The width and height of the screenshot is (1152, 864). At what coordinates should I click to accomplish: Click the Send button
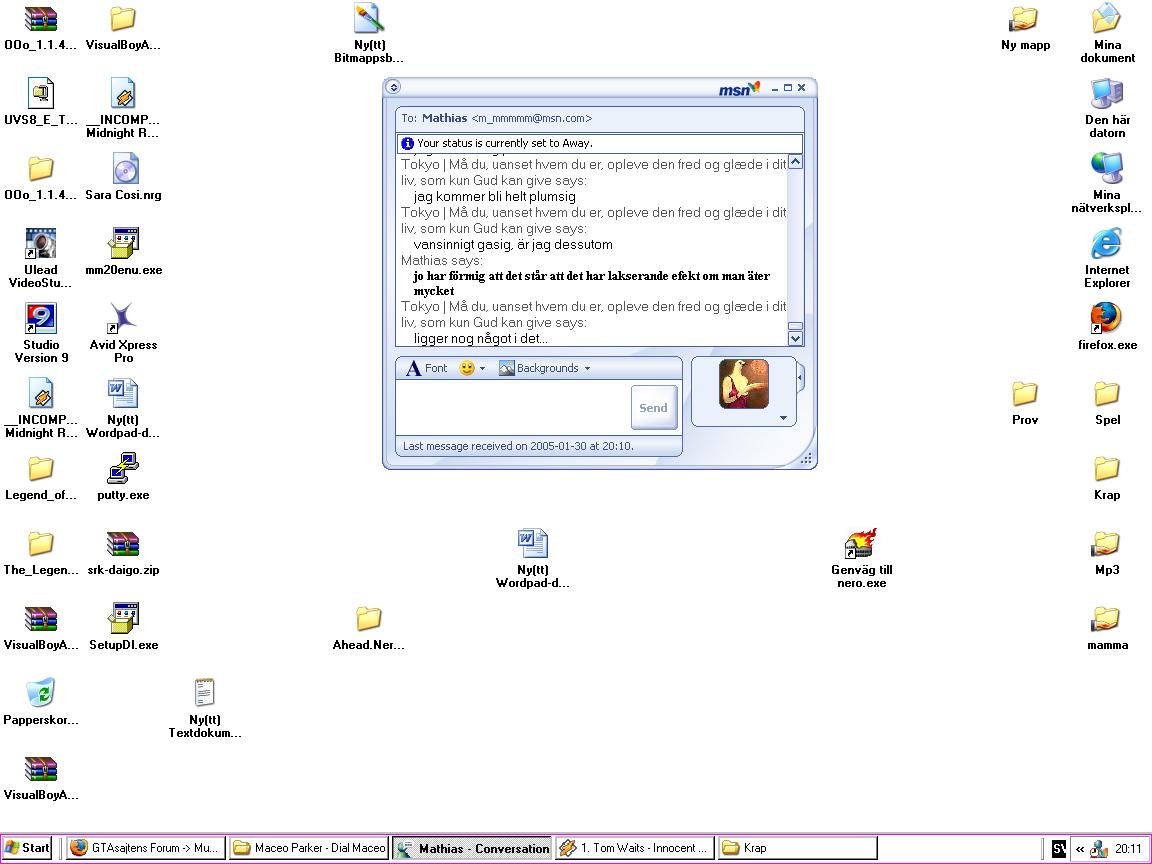[x=653, y=408]
